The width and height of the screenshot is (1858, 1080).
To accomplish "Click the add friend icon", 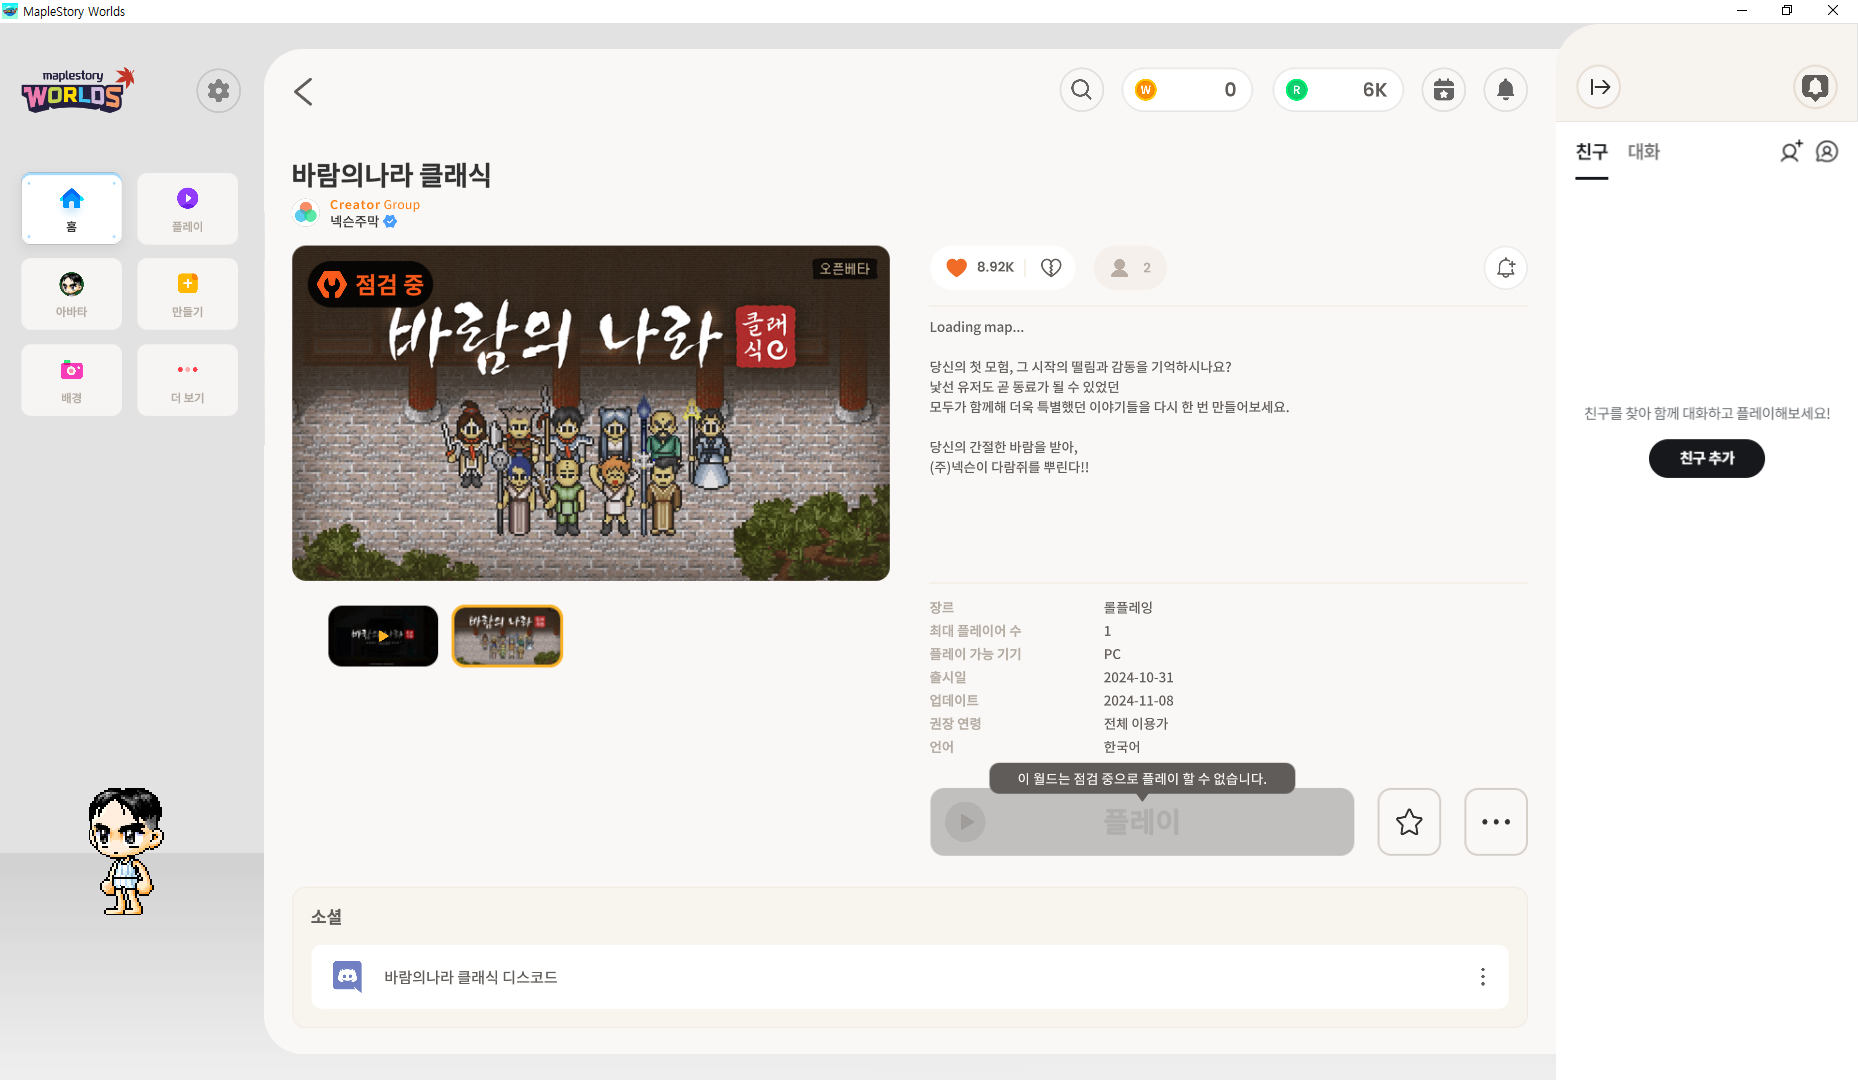I will click(x=1790, y=151).
